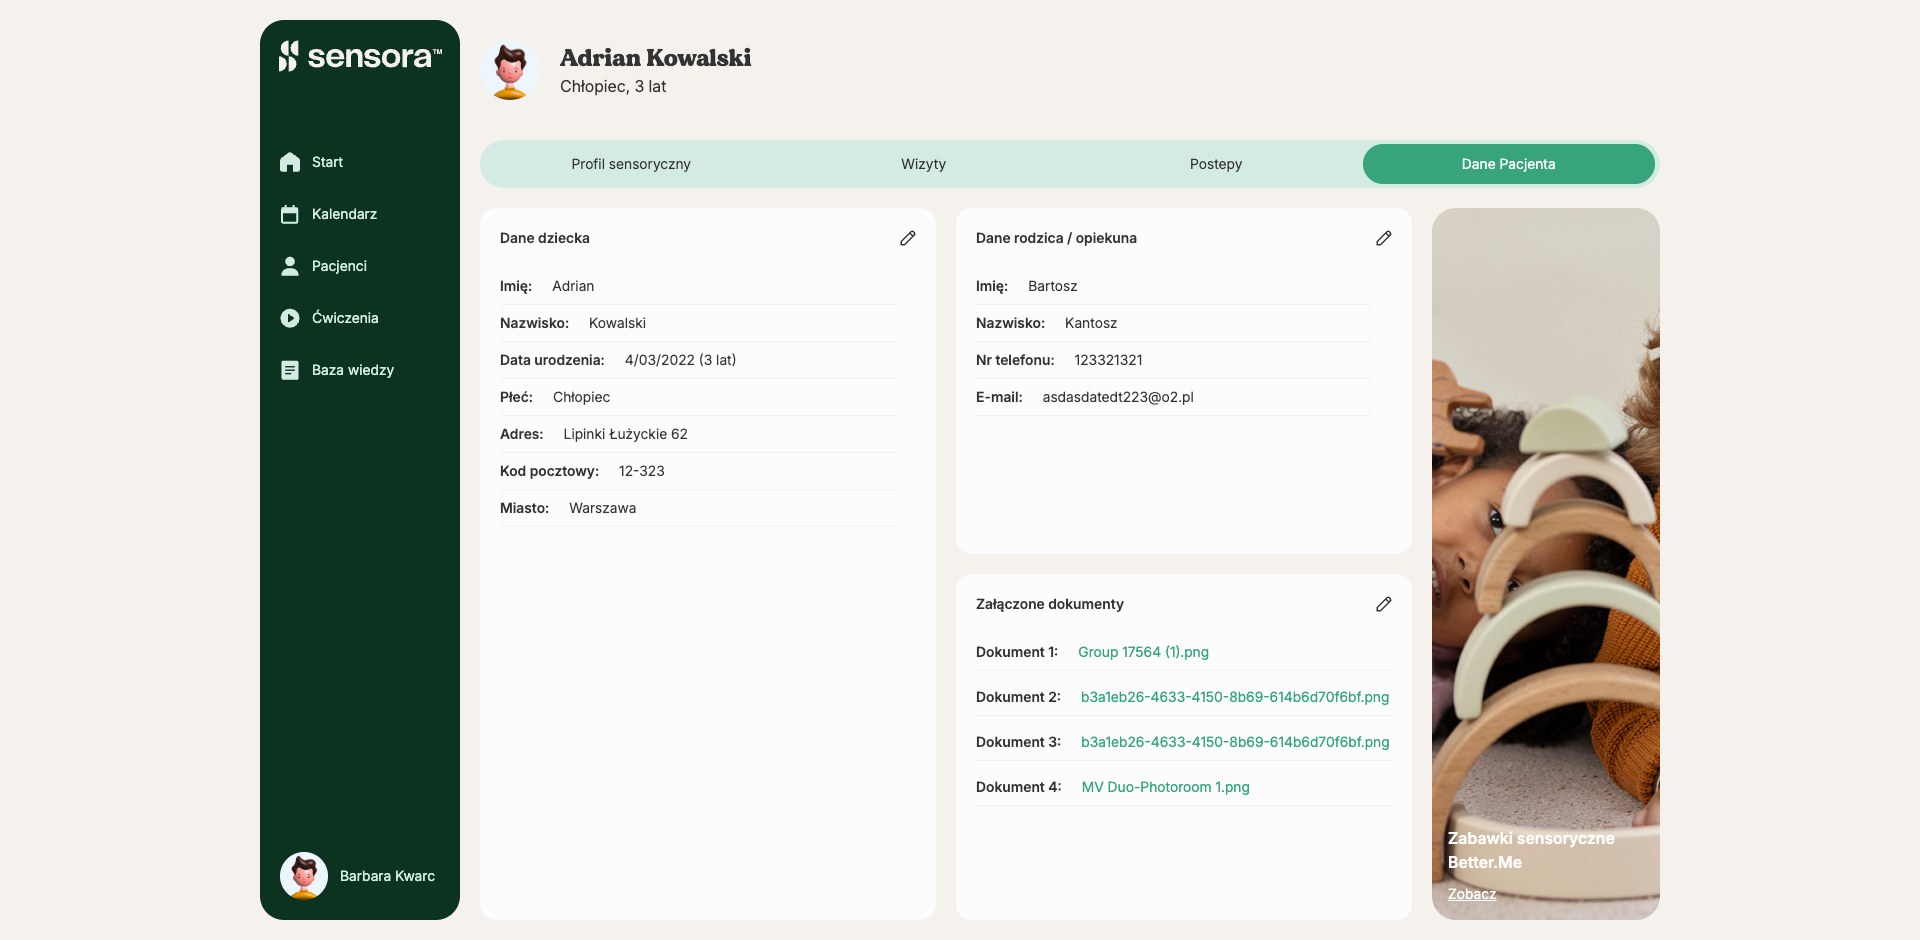Click the Nr telefonu: label

click(1015, 360)
